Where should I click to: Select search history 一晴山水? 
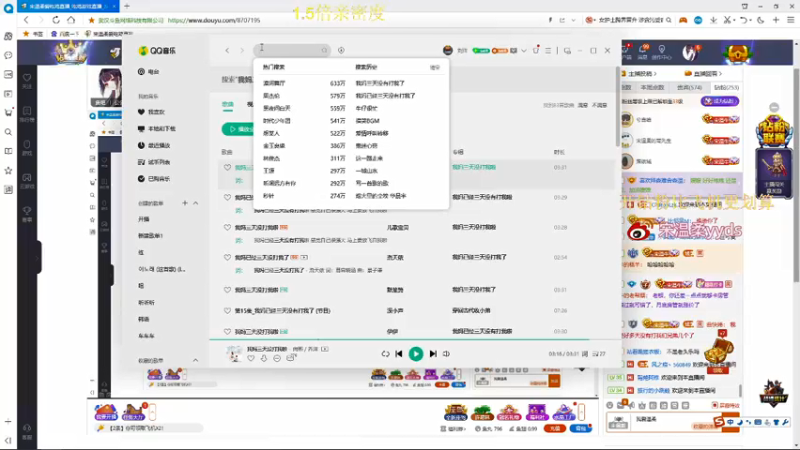(366, 171)
